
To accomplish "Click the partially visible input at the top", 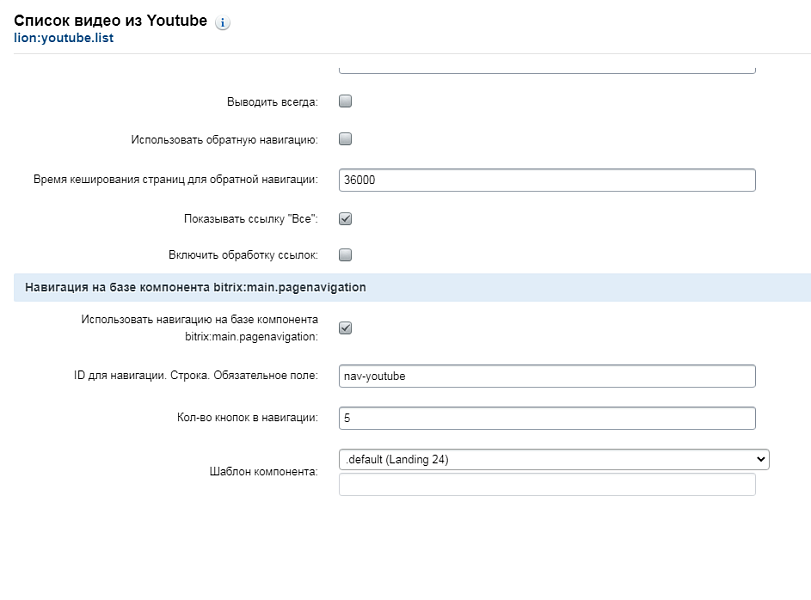I will pyautogui.click(x=546, y=69).
